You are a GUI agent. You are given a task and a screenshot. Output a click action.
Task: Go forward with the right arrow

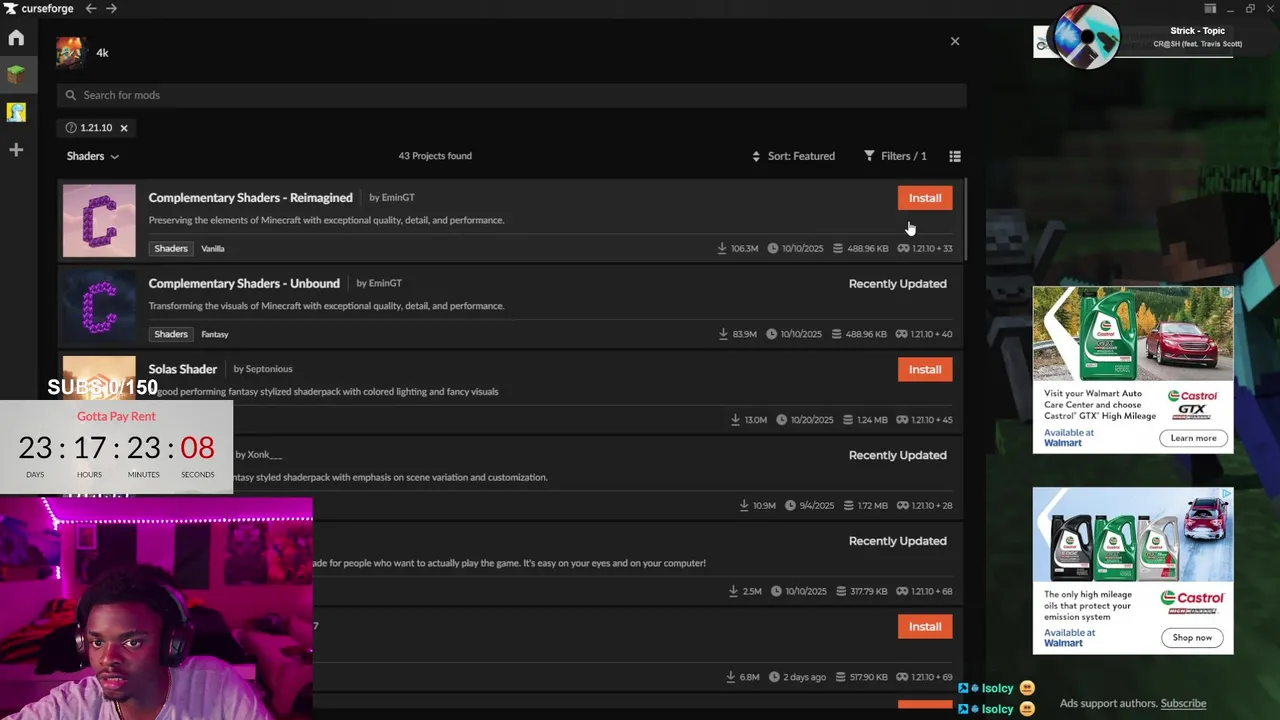(111, 8)
